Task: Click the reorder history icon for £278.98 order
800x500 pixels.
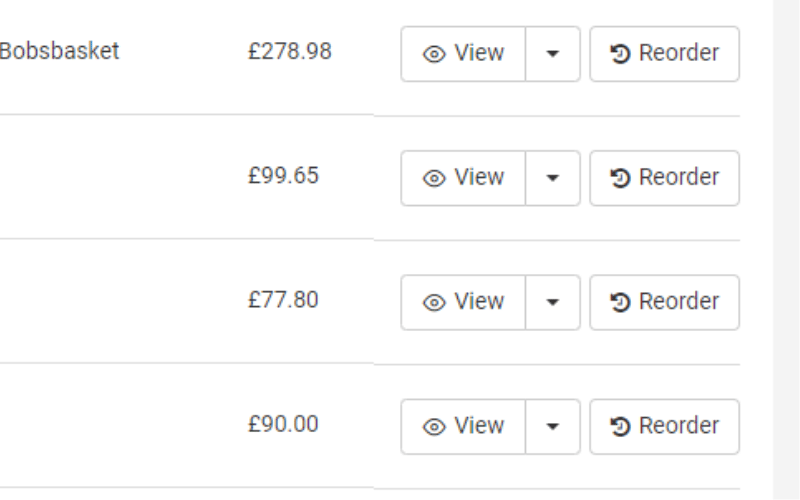Action: [x=620, y=54]
